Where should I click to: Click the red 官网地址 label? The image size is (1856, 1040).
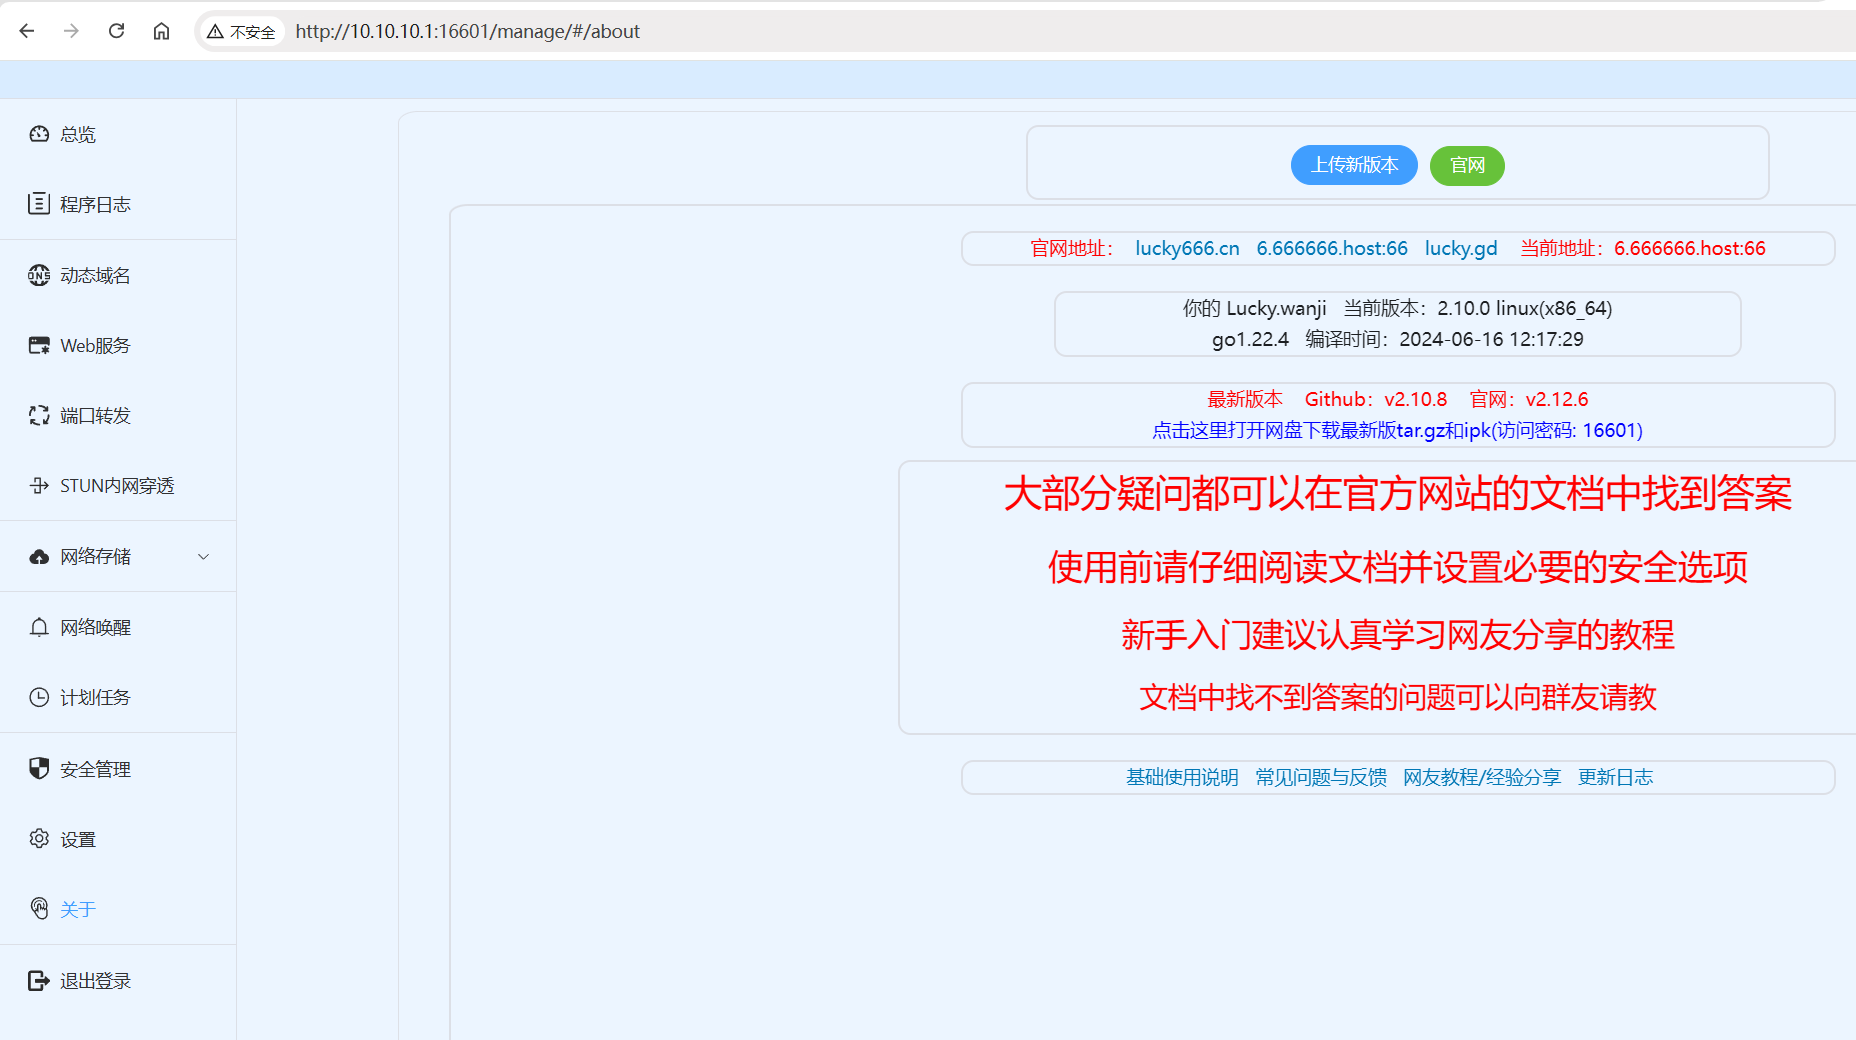tap(1072, 248)
